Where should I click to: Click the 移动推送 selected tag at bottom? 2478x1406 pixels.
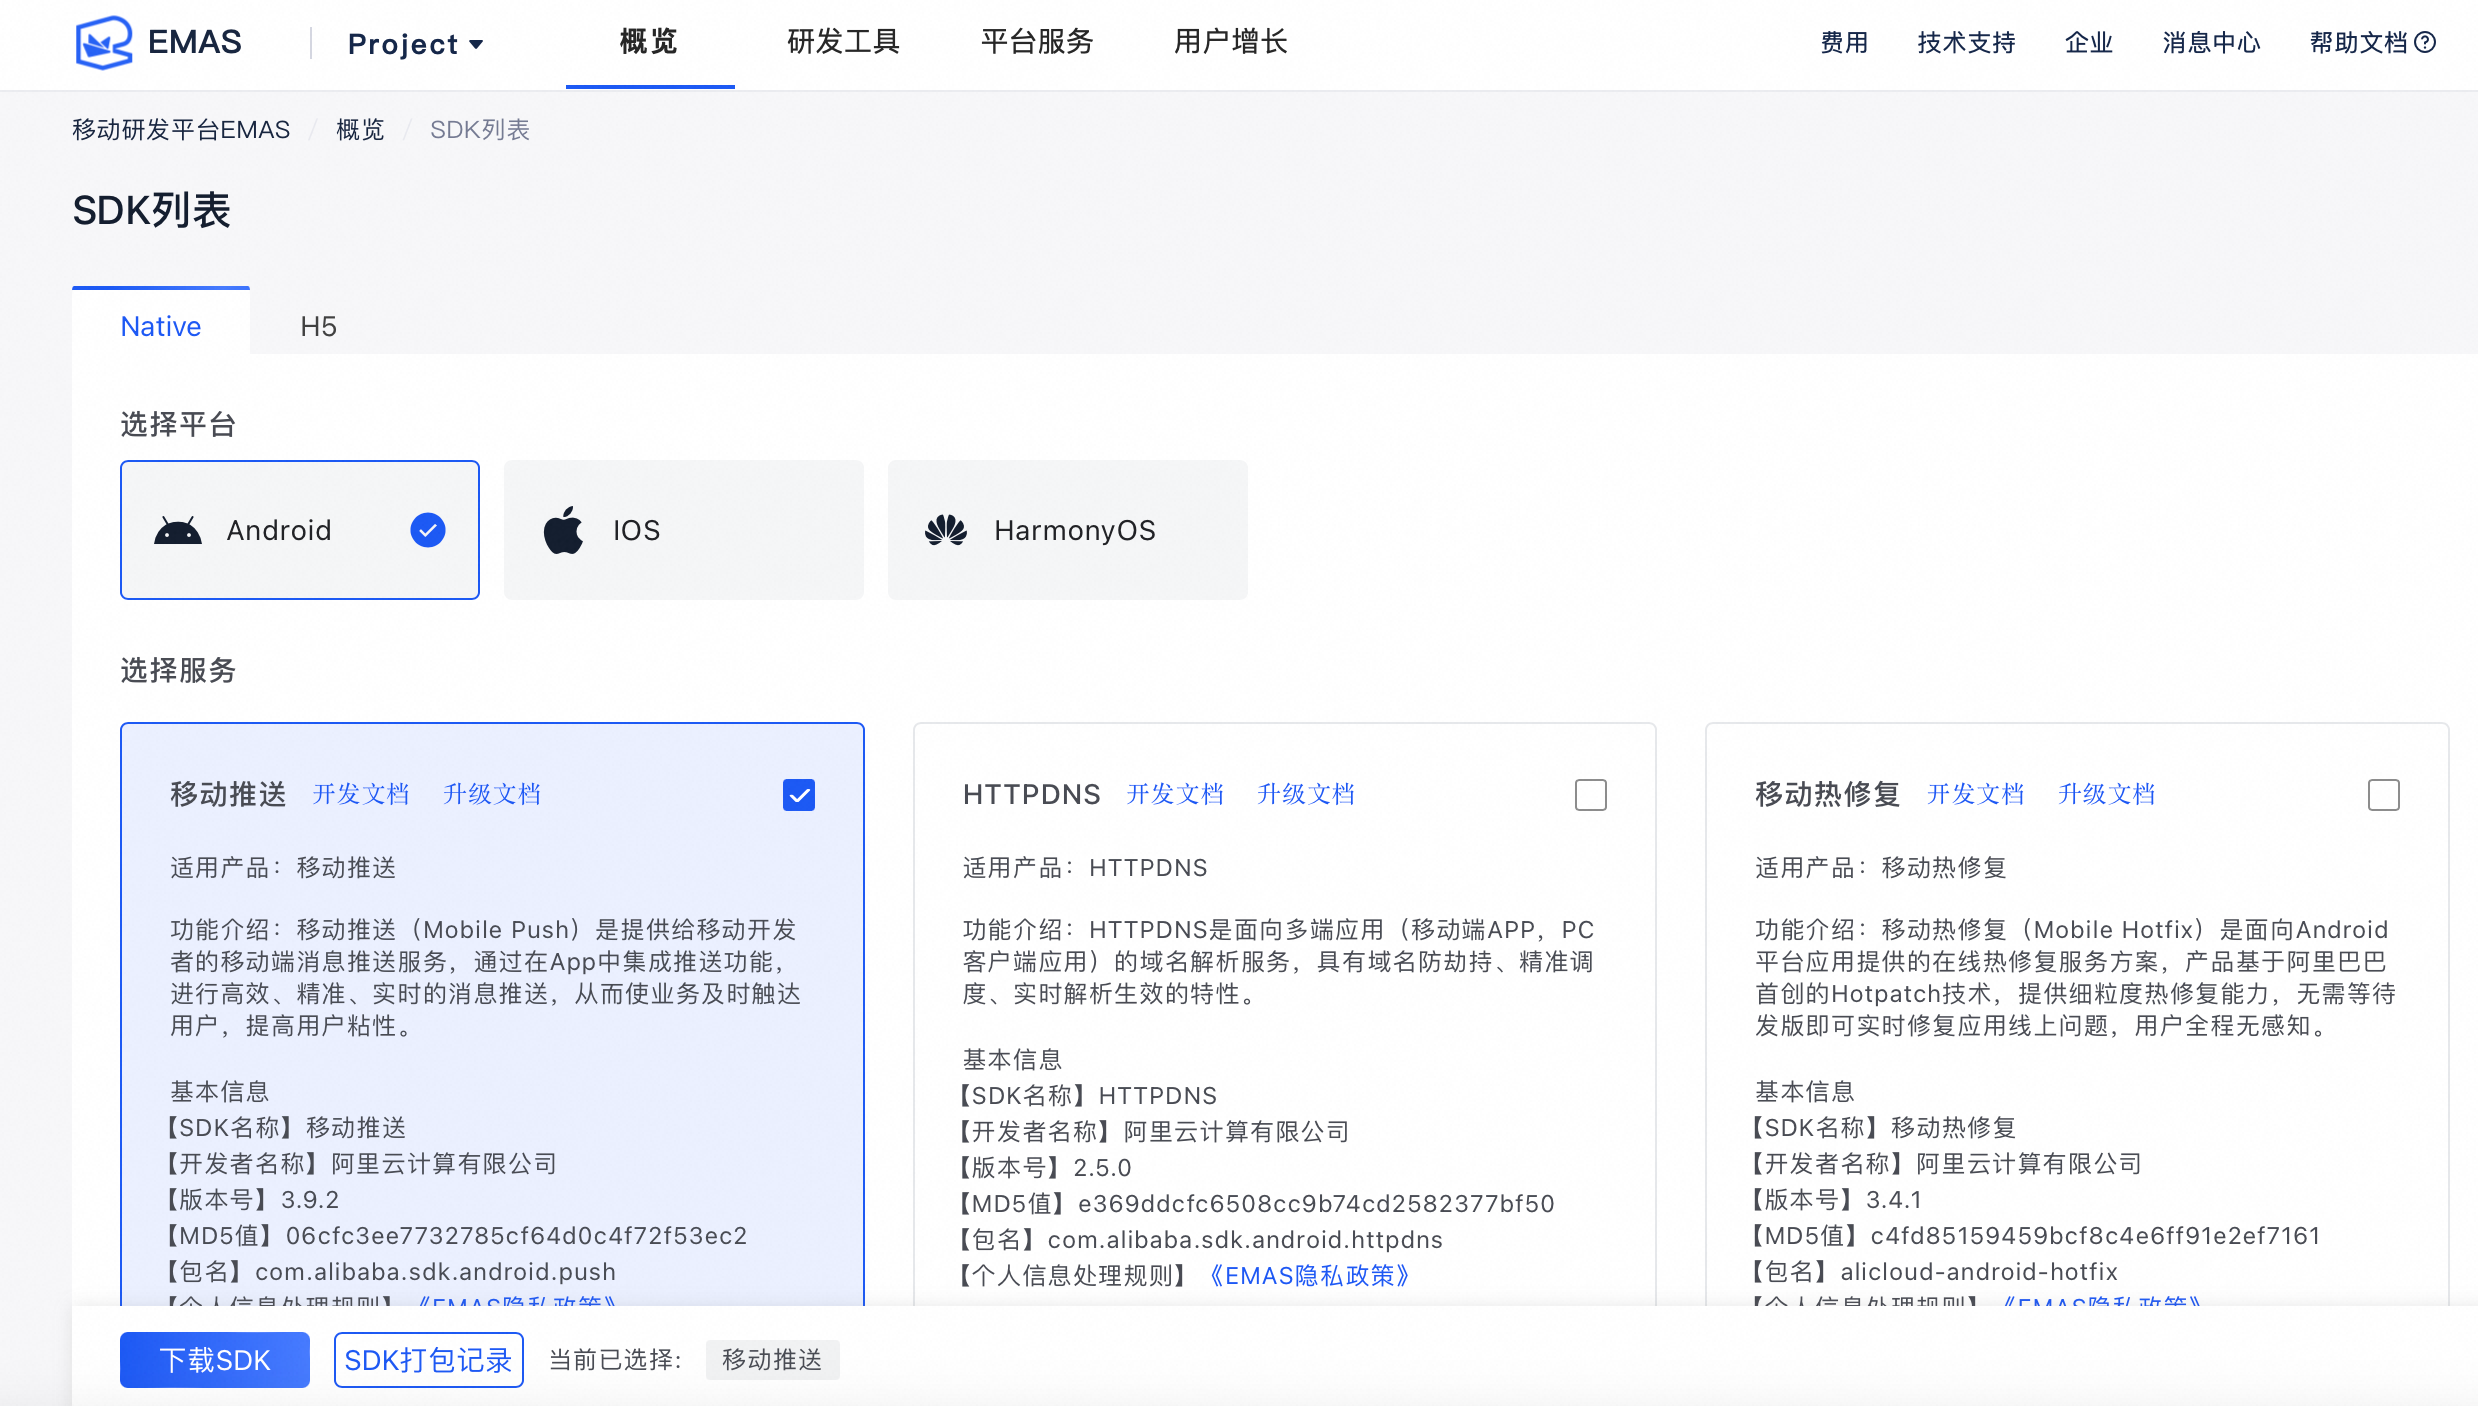pos(772,1360)
